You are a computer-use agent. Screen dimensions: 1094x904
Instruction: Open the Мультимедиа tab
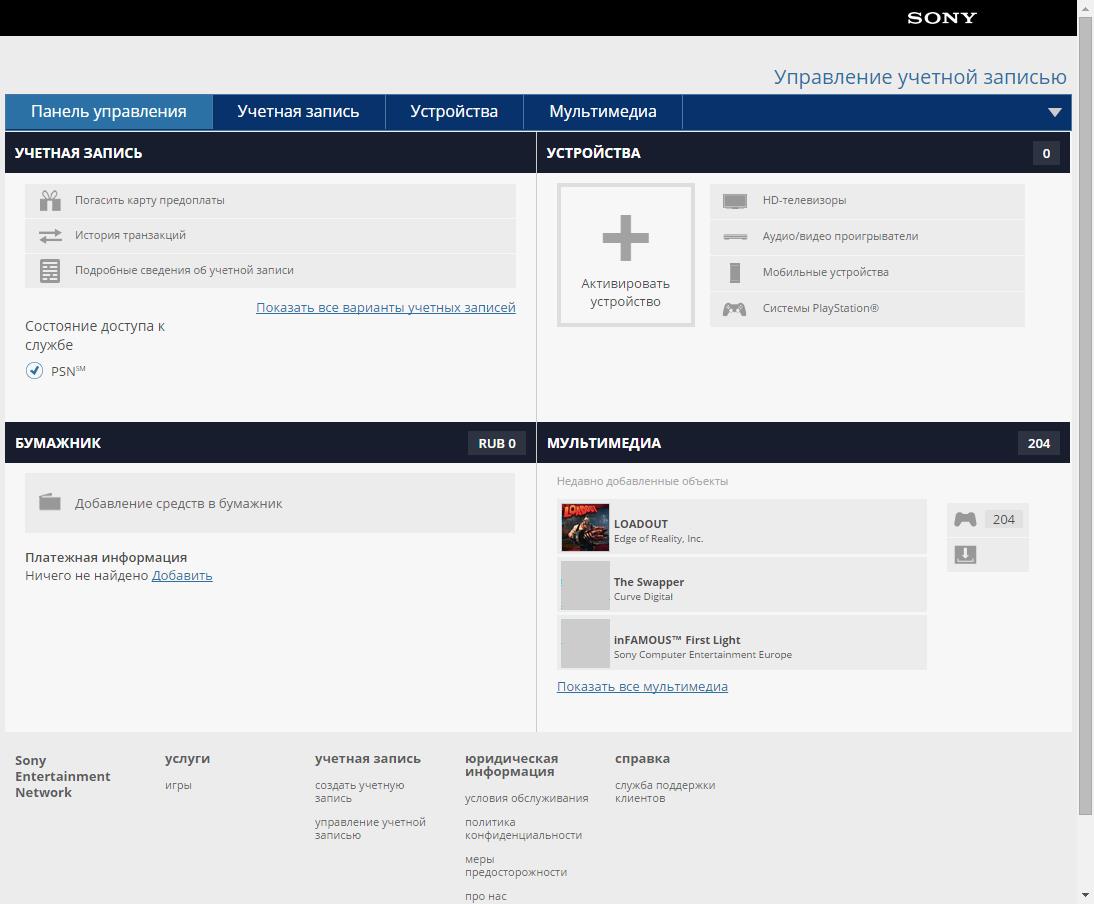coord(603,112)
